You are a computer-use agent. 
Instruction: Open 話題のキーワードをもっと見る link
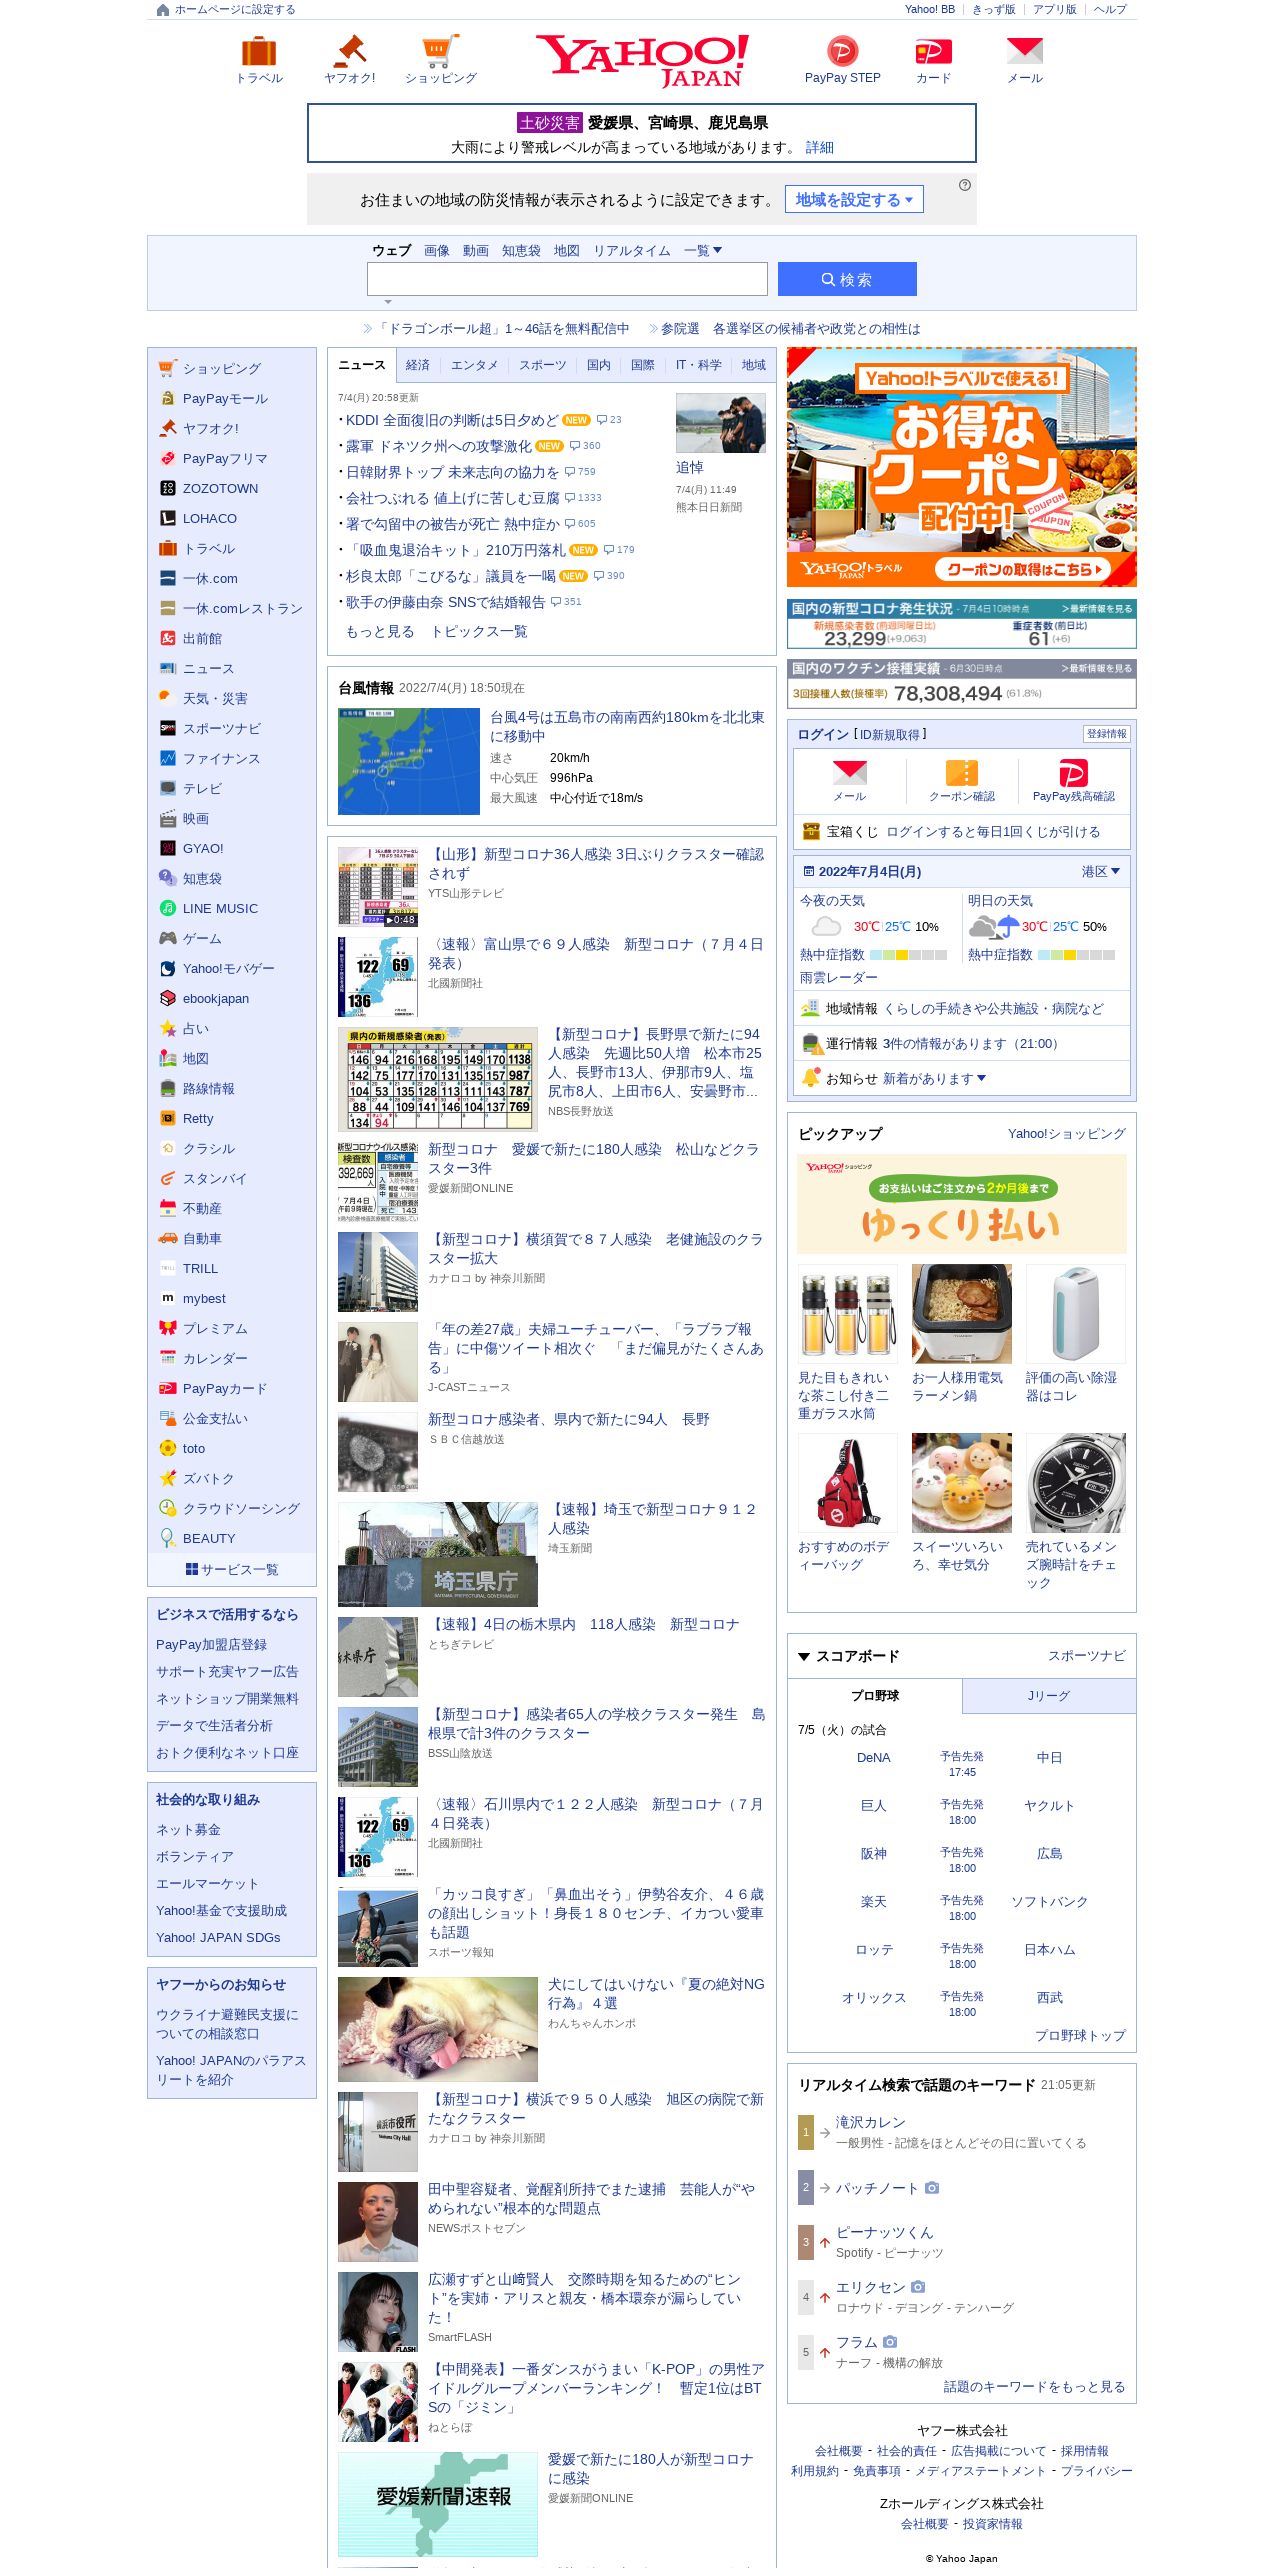(1034, 2386)
